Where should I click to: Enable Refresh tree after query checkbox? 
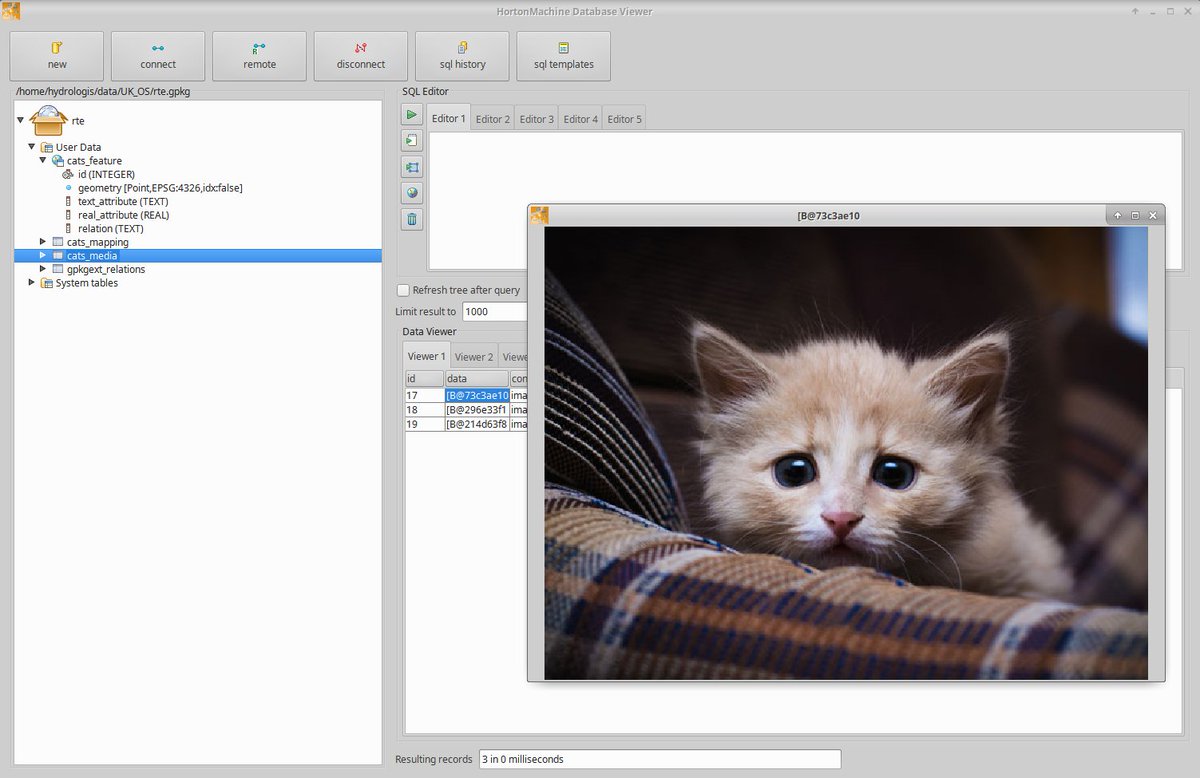click(x=403, y=290)
